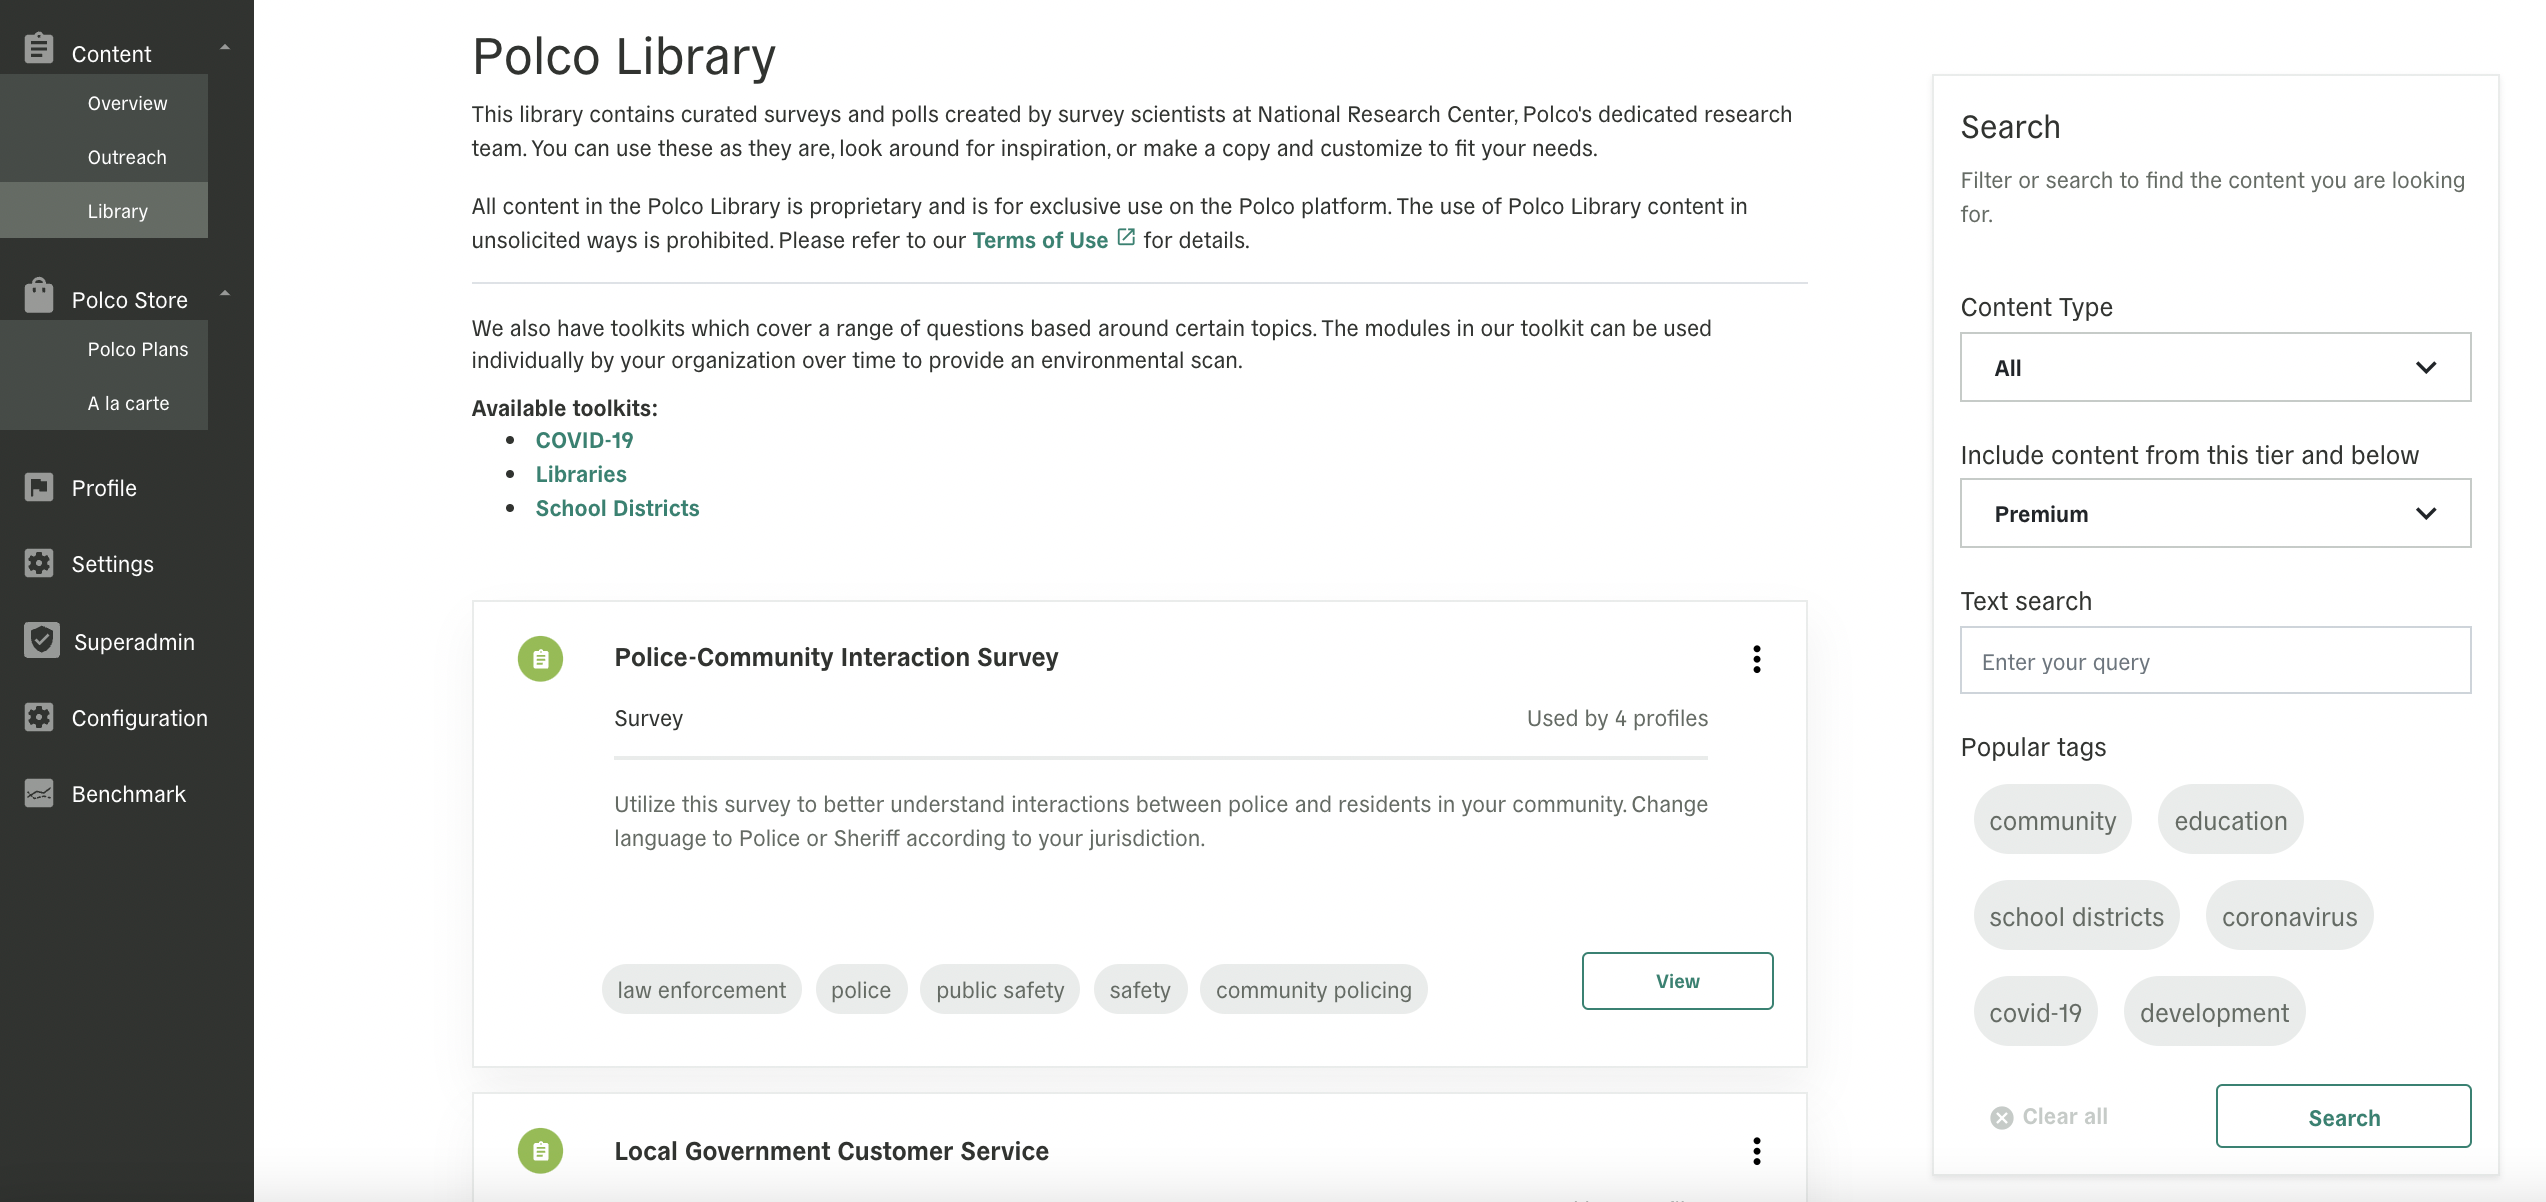Screen dimensions: 2546x1202
Task: Go to Profile in the sidebar
Action: point(104,488)
